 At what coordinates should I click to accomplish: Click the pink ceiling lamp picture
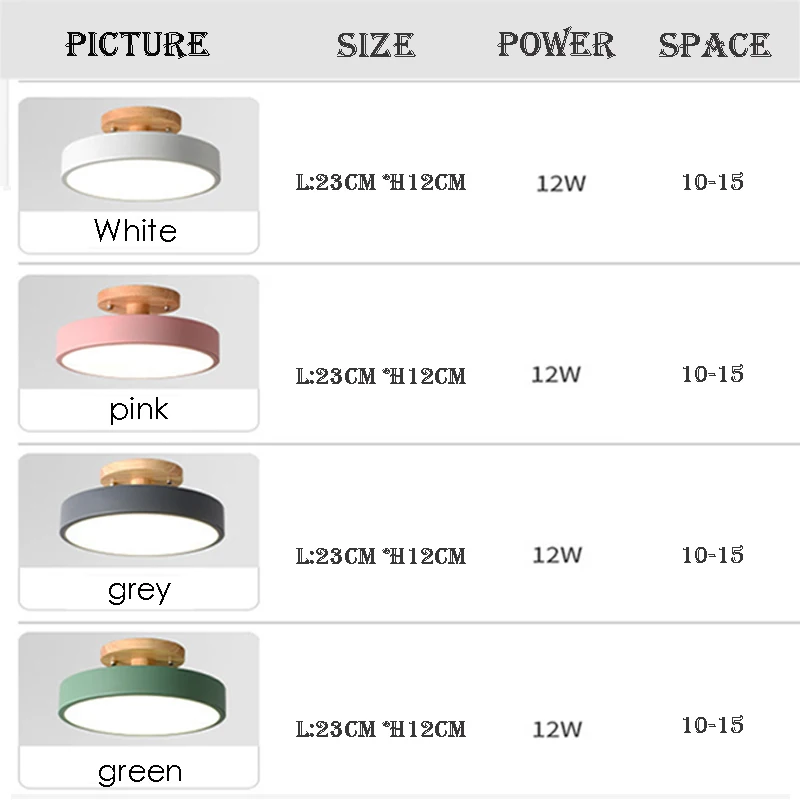(x=139, y=335)
